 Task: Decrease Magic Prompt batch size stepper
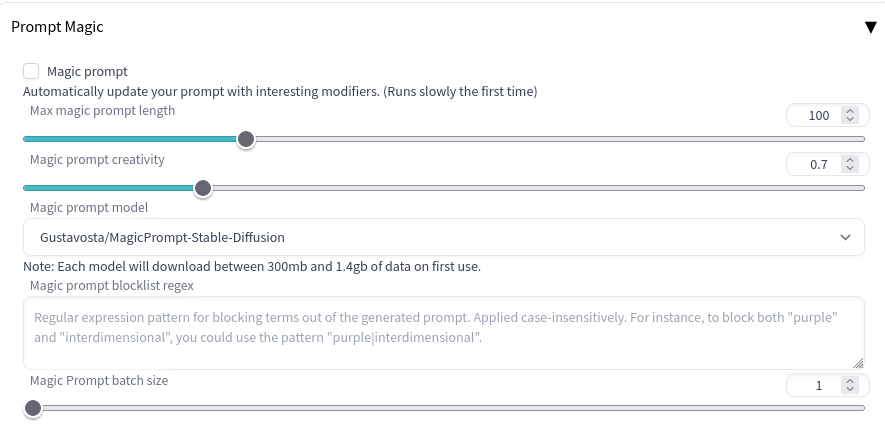[x=850, y=389]
